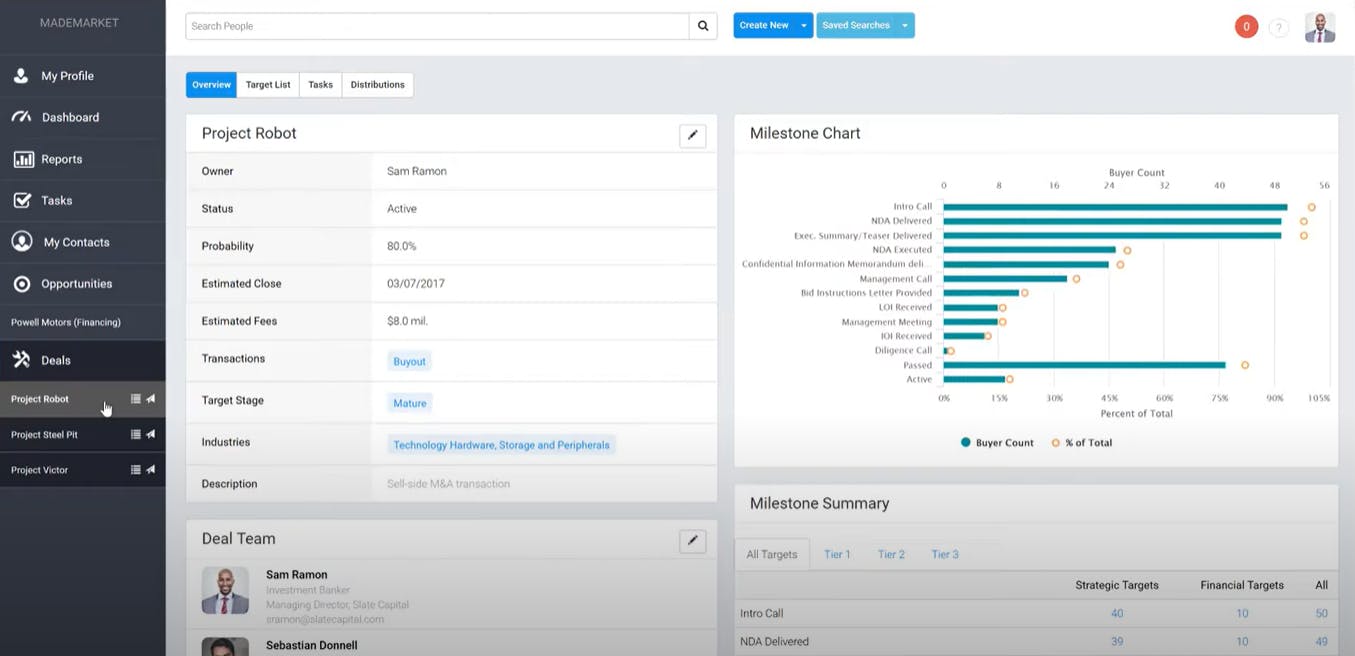Image resolution: width=1355 pixels, height=656 pixels.
Task: Select Project Robot in sidebar
Action: click(40, 399)
